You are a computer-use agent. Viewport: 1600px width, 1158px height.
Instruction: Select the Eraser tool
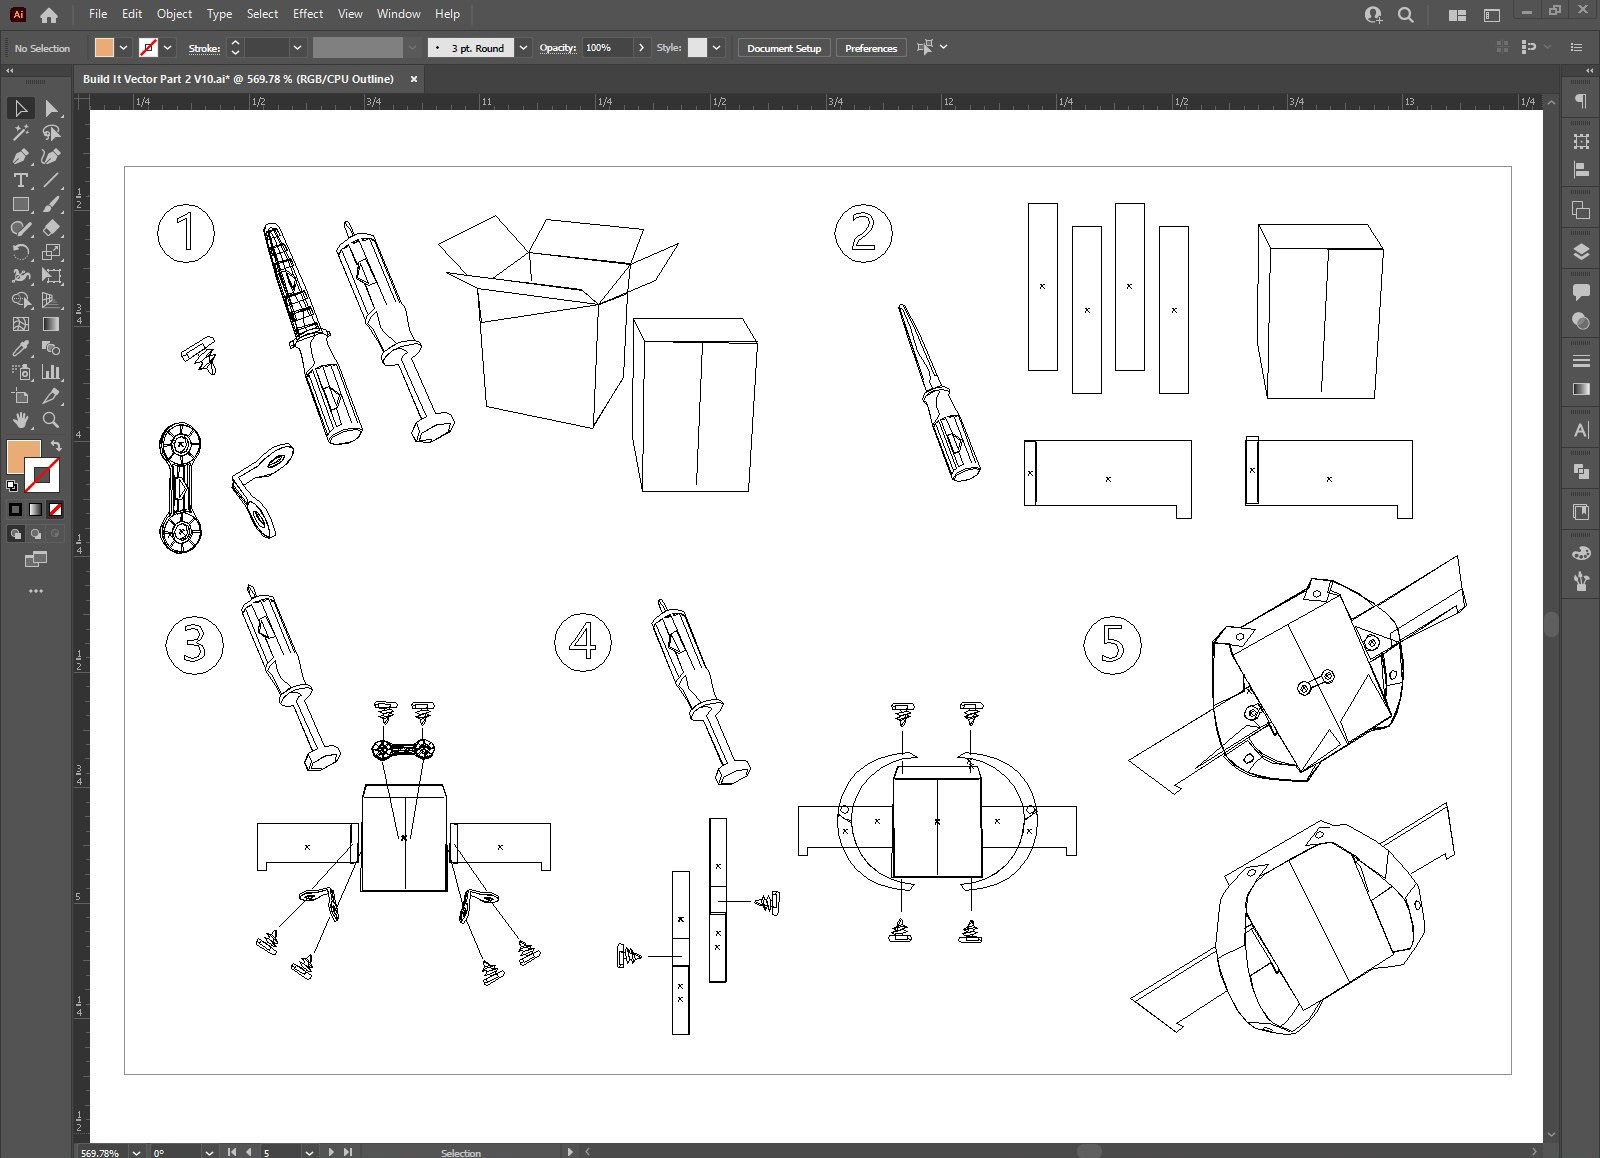51,228
